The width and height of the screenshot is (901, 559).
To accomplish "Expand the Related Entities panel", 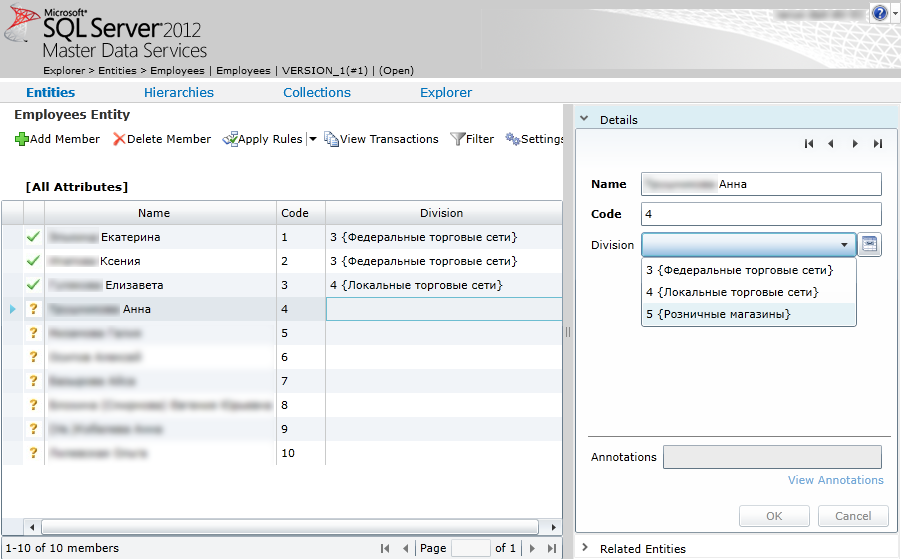I will [584, 548].
